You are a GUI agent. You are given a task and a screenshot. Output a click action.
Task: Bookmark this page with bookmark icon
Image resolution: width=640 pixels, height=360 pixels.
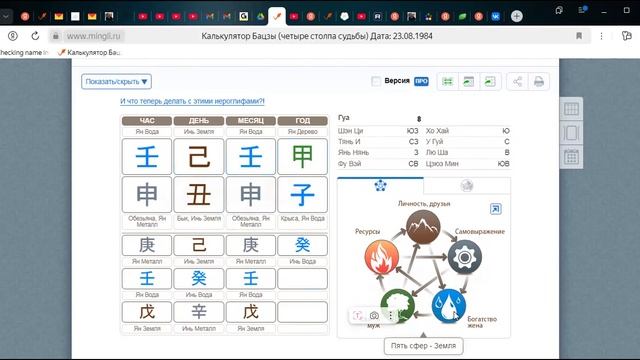[x=579, y=36]
